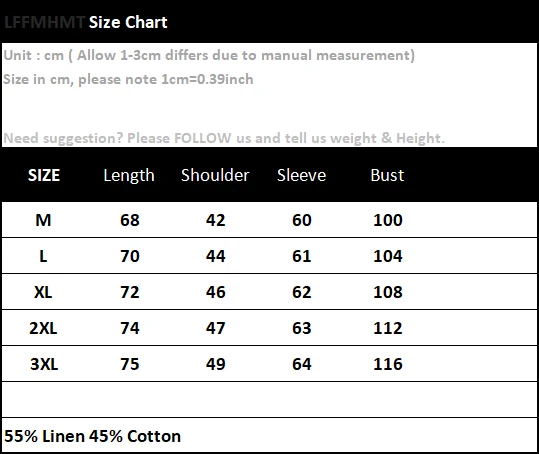Viewport: 539px width, 454px height.
Task: Click the 1cm=0.39inch conversion note
Action: pos(128,79)
